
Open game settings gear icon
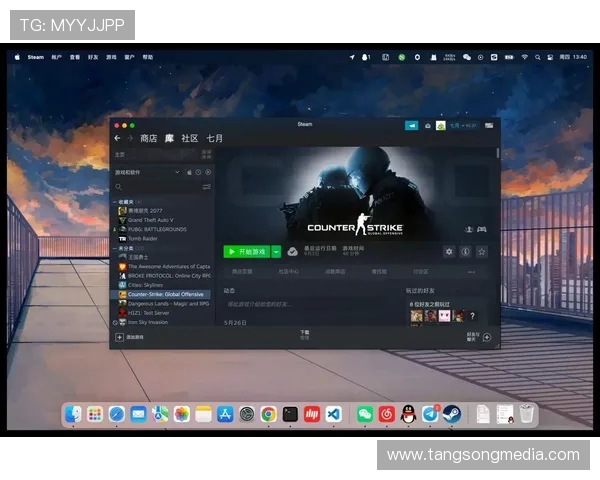[449, 252]
